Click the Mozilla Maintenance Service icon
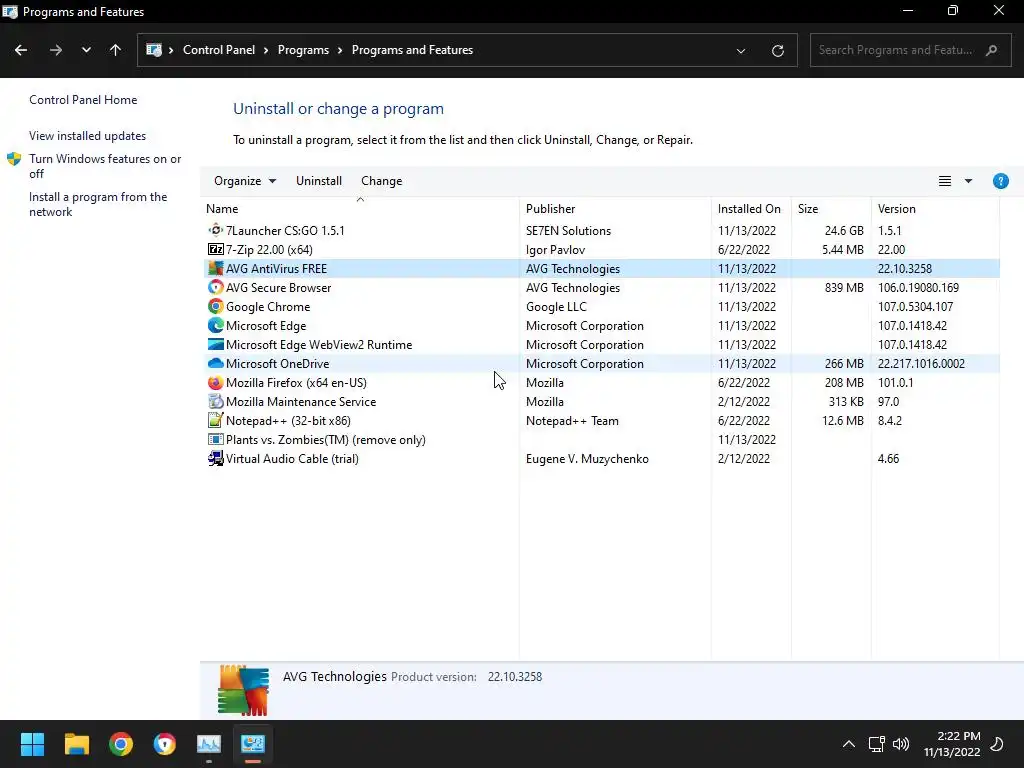The image size is (1024, 768). [216, 402]
